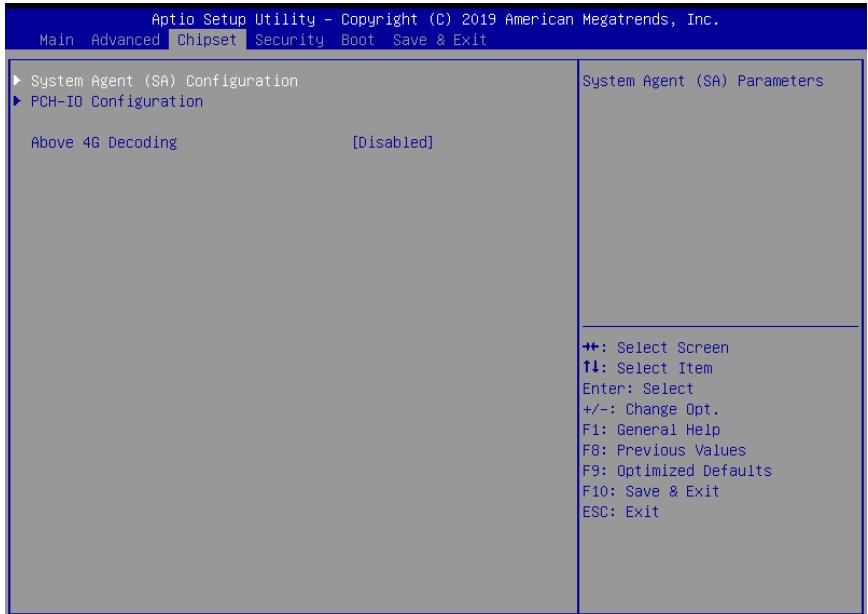
Task: Select the System Agent arrow marker
Action: pyautogui.click(x=18, y=81)
